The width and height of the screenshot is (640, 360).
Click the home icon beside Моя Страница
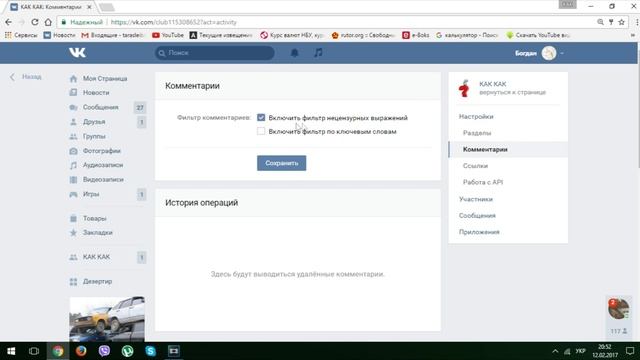pyautogui.click(x=73, y=79)
